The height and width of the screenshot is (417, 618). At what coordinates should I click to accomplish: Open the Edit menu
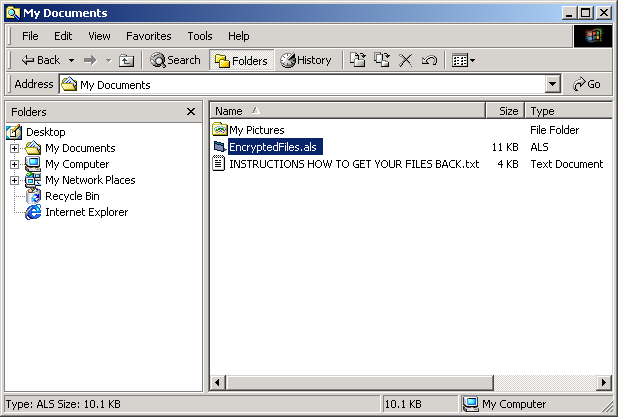point(63,36)
